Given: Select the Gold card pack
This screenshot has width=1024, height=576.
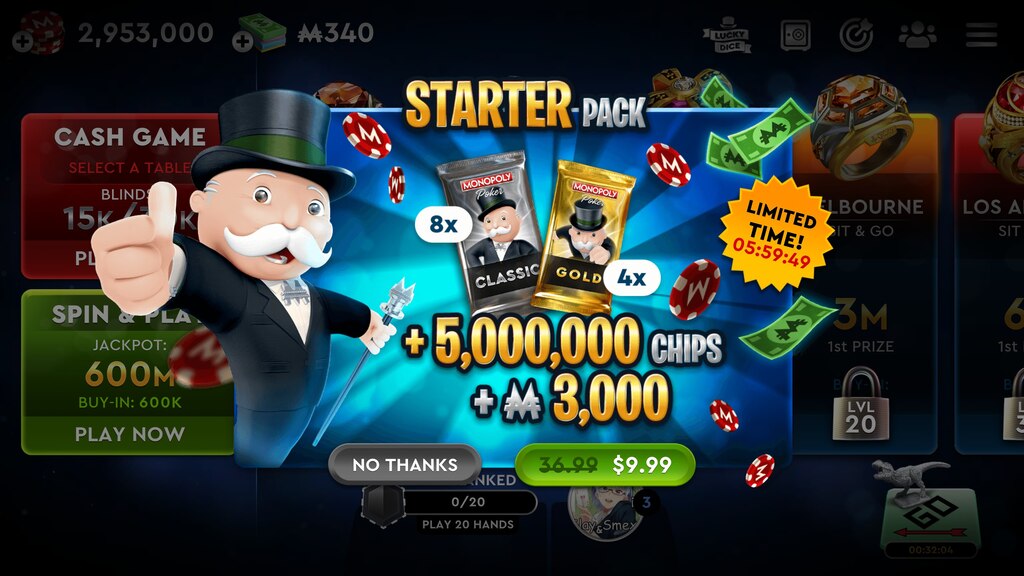Looking at the screenshot, I should click(583, 237).
